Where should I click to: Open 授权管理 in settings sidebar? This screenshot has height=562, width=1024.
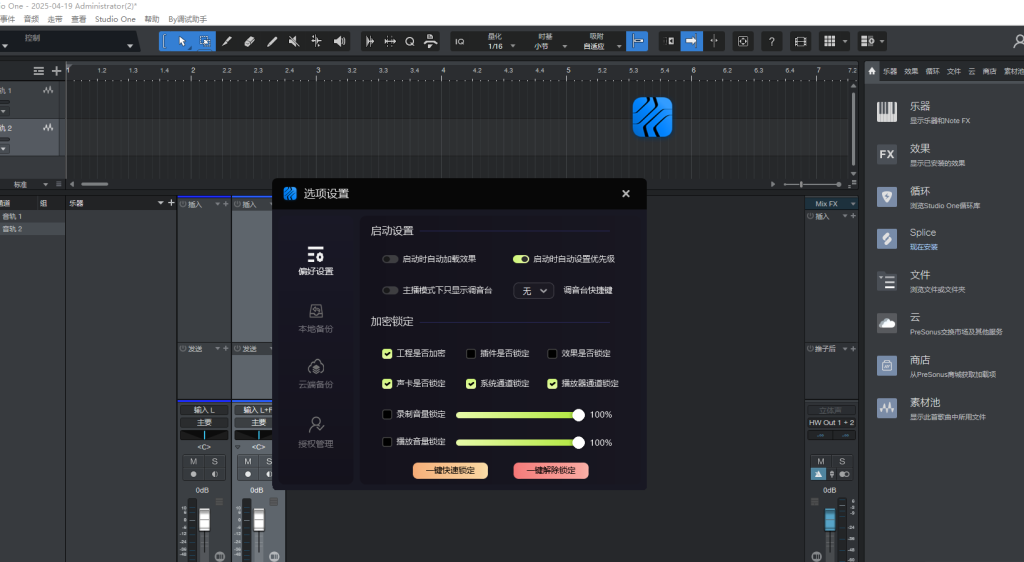pyautogui.click(x=316, y=433)
